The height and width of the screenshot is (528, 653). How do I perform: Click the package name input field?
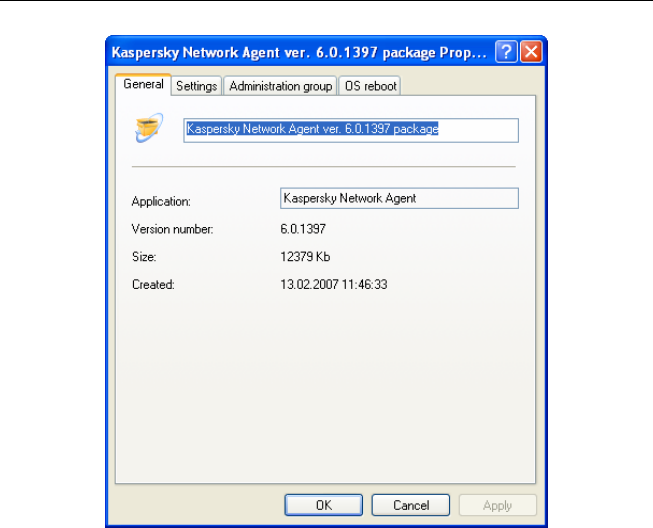click(x=351, y=130)
